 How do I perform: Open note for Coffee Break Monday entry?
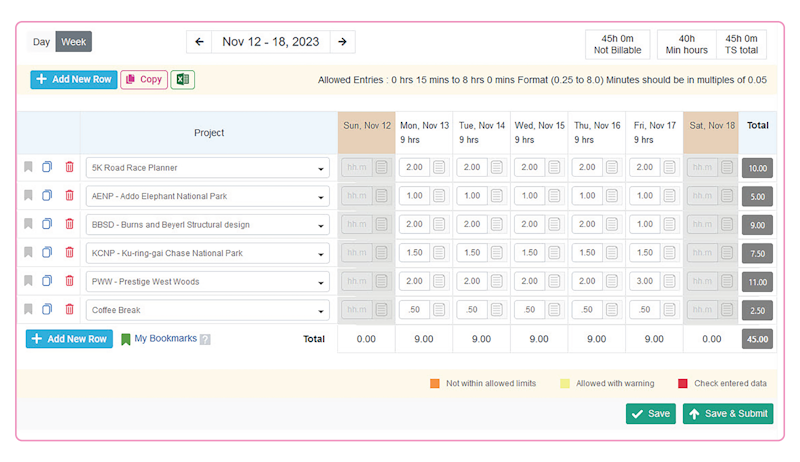coord(439,310)
